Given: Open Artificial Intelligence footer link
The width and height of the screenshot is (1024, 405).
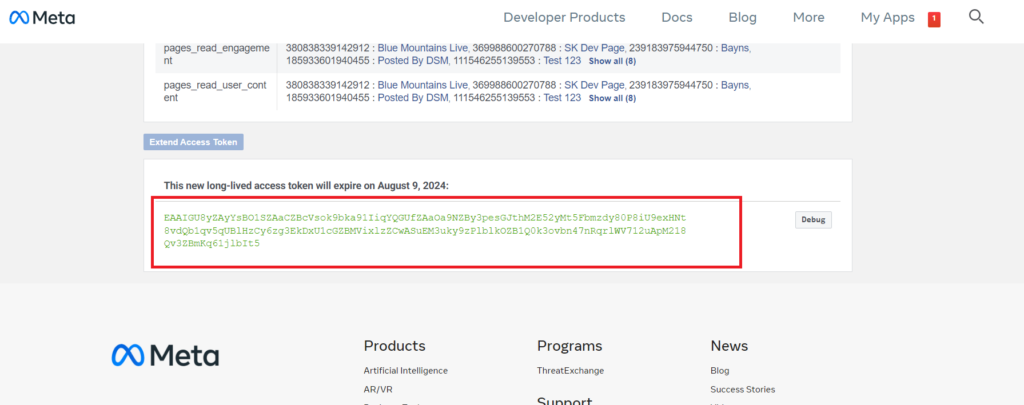Looking at the screenshot, I should (x=406, y=370).
